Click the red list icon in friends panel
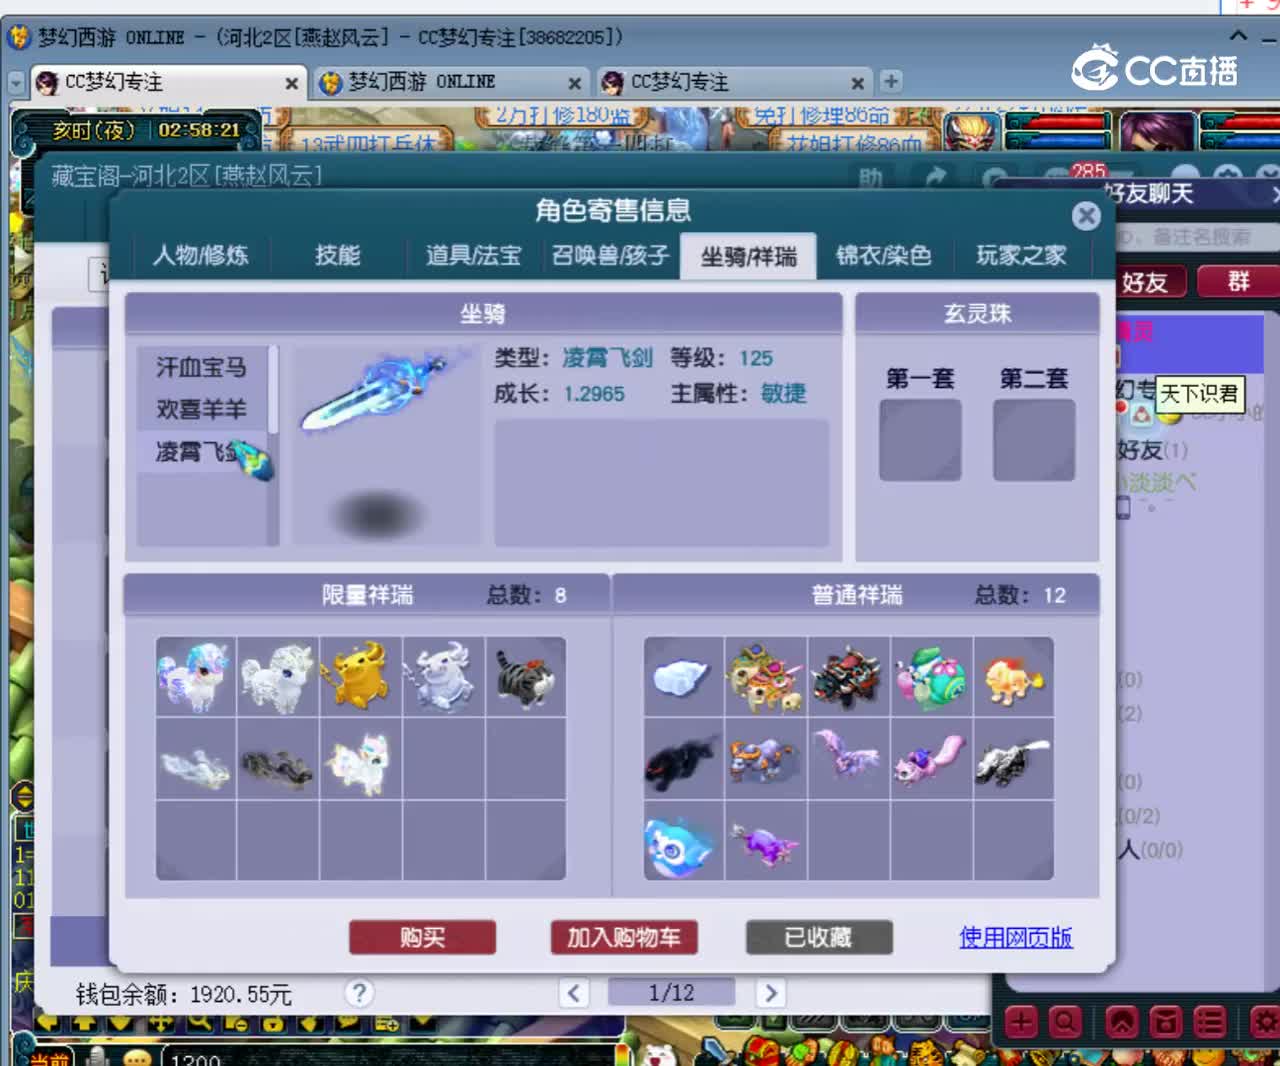The width and height of the screenshot is (1280, 1066). (x=1209, y=1022)
